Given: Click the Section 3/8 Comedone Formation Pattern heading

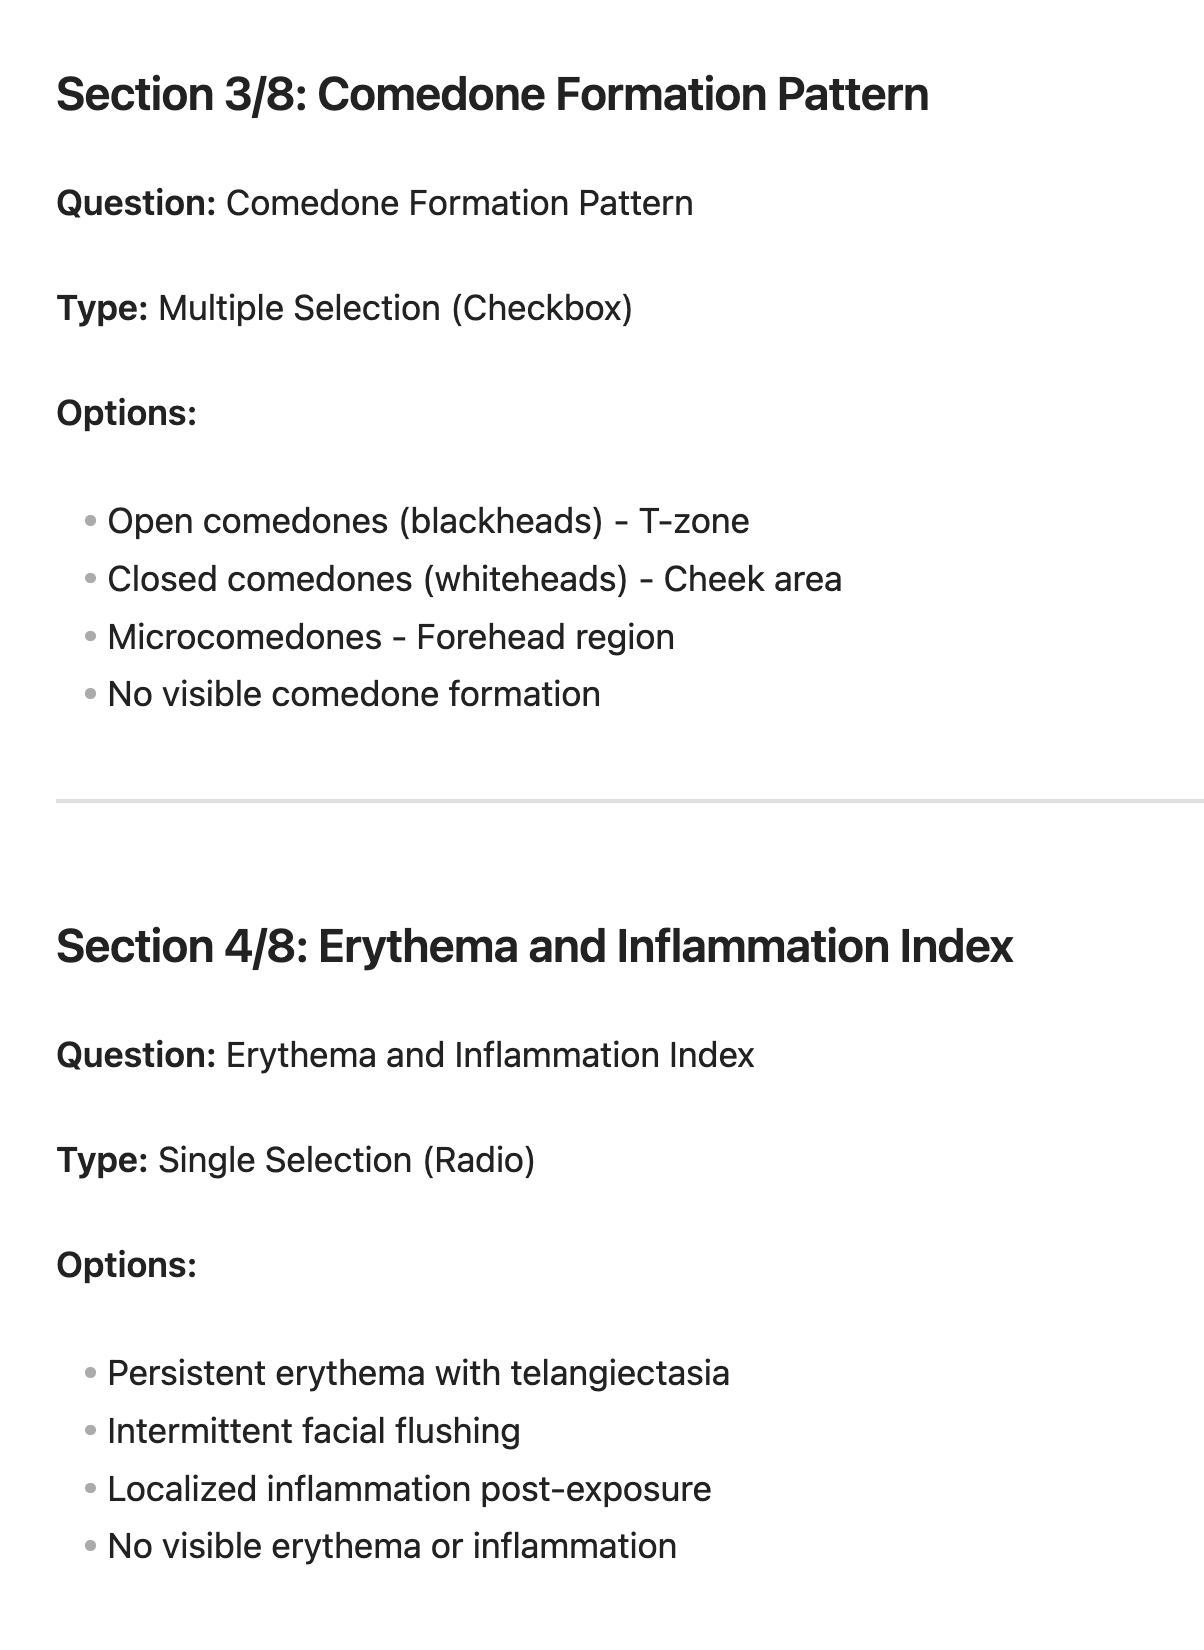Looking at the screenshot, I should click(x=492, y=95).
